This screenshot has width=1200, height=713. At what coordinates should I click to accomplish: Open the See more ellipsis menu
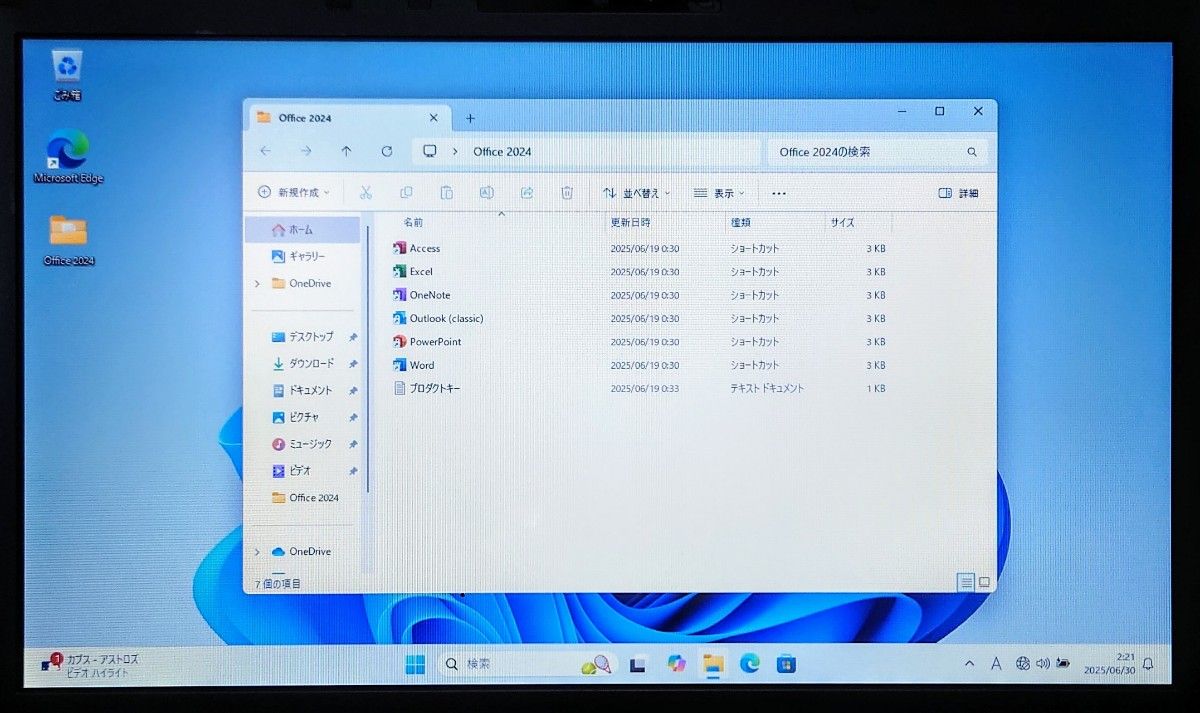[x=778, y=193]
